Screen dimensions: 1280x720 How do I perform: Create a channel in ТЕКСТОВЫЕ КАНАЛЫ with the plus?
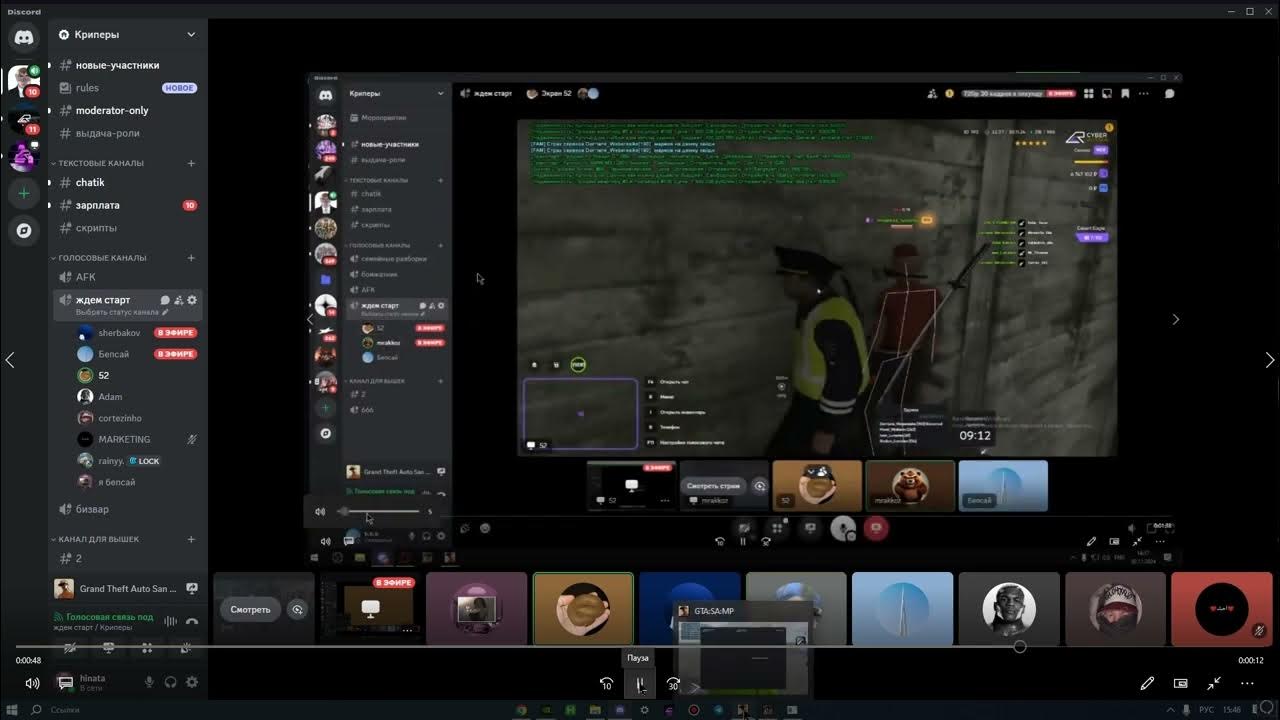[x=191, y=163]
